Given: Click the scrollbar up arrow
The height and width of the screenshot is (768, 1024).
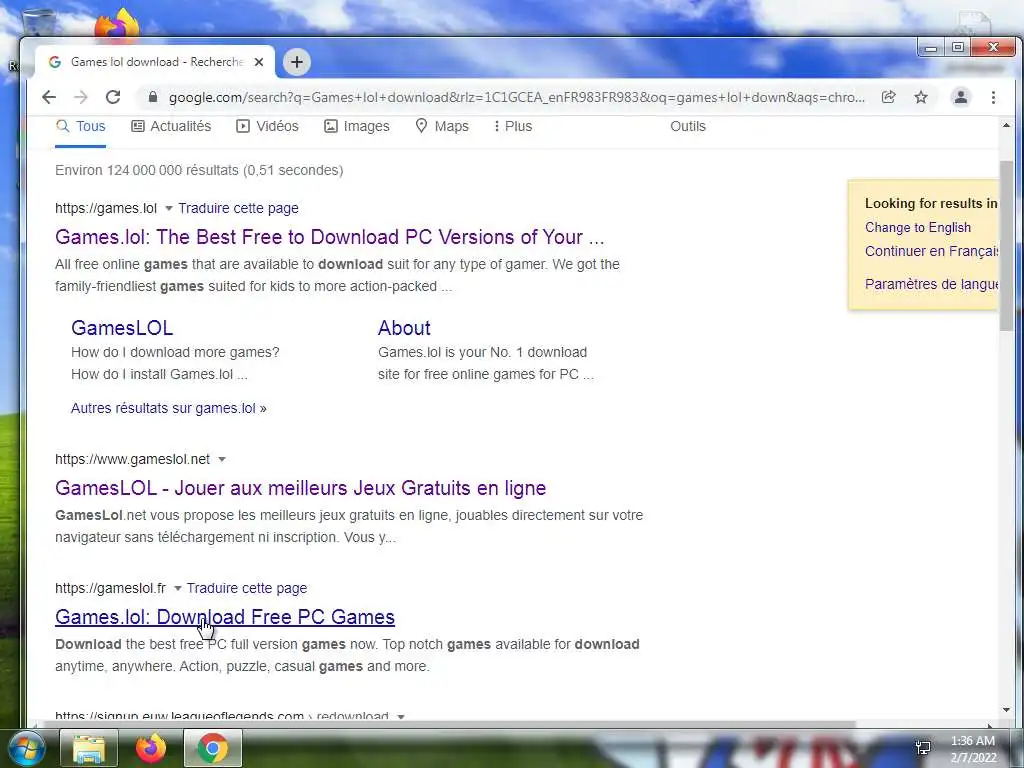Looking at the screenshot, I should (1006, 125).
